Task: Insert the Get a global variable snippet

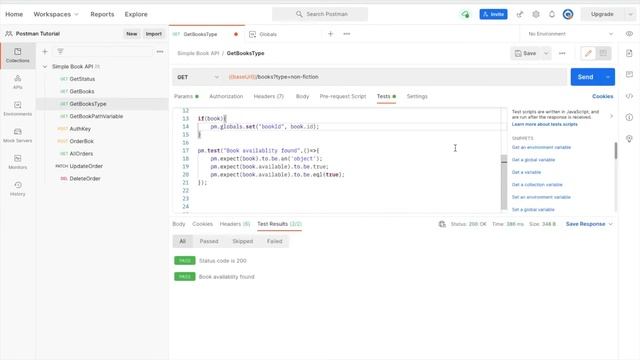Action: [533, 160]
